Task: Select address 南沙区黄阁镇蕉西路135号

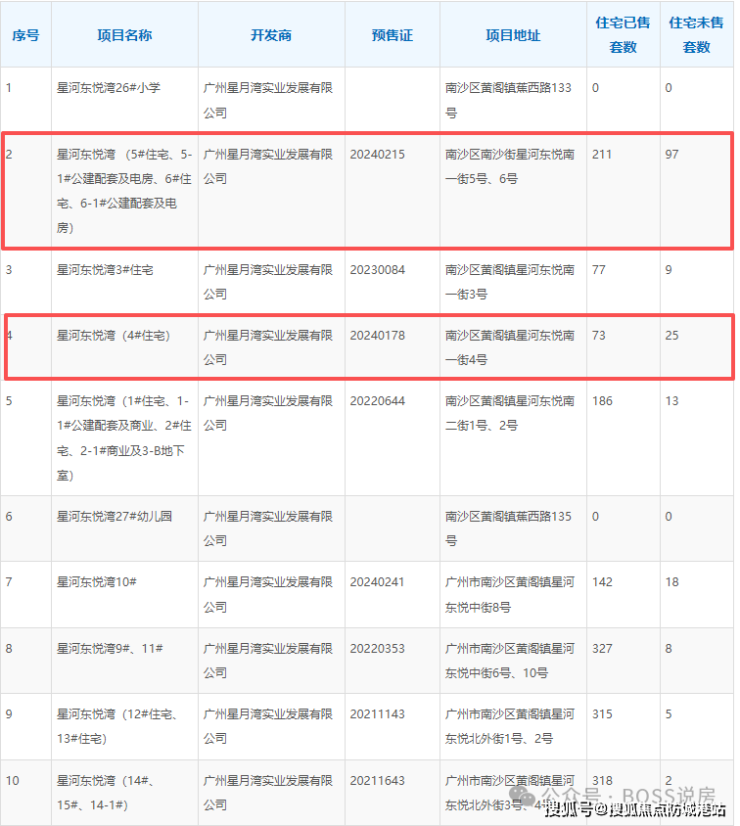Action: (508, 528)
